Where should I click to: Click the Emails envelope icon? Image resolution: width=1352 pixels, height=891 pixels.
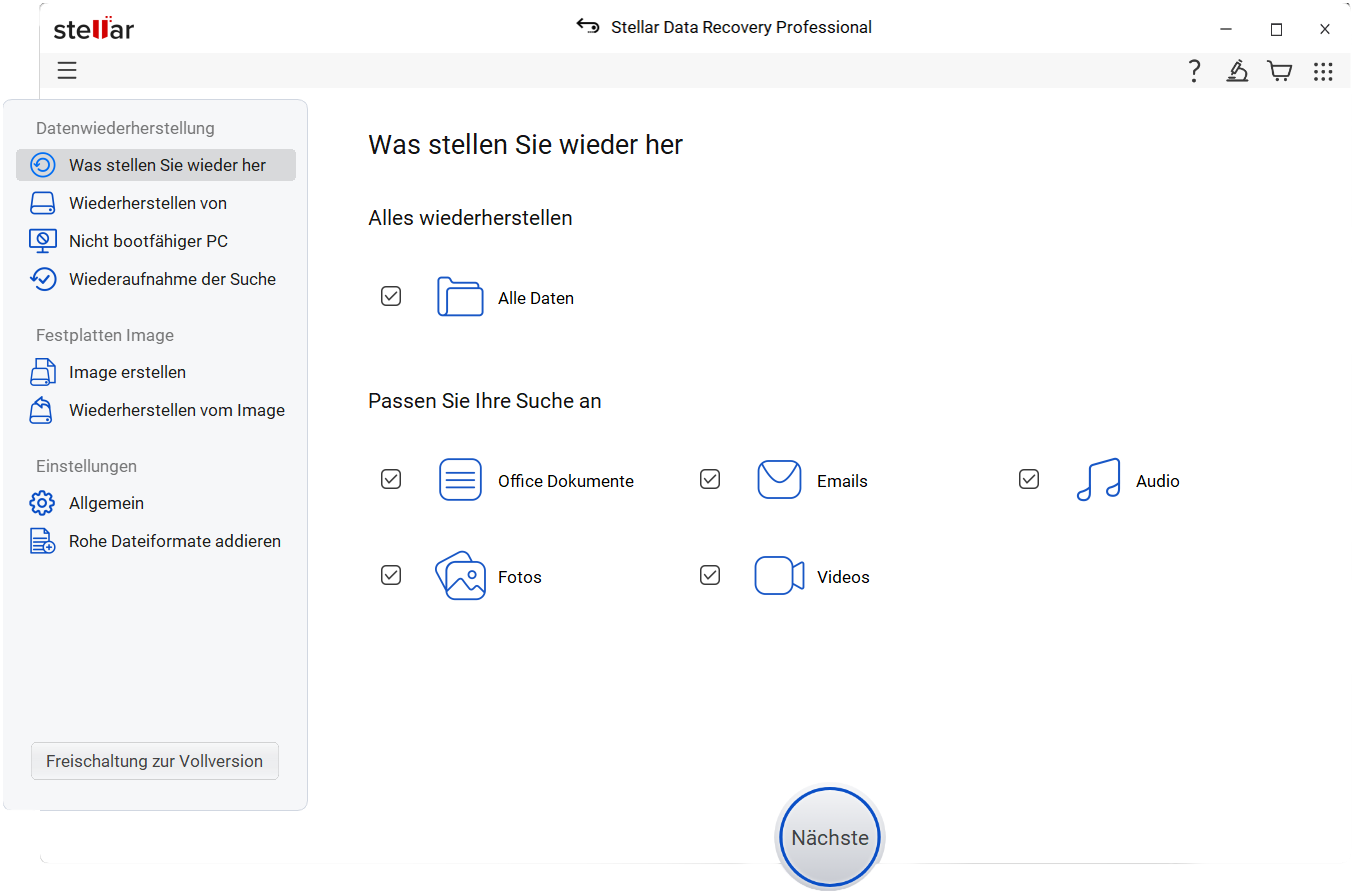pyautogui.click(x=779, y=480)
